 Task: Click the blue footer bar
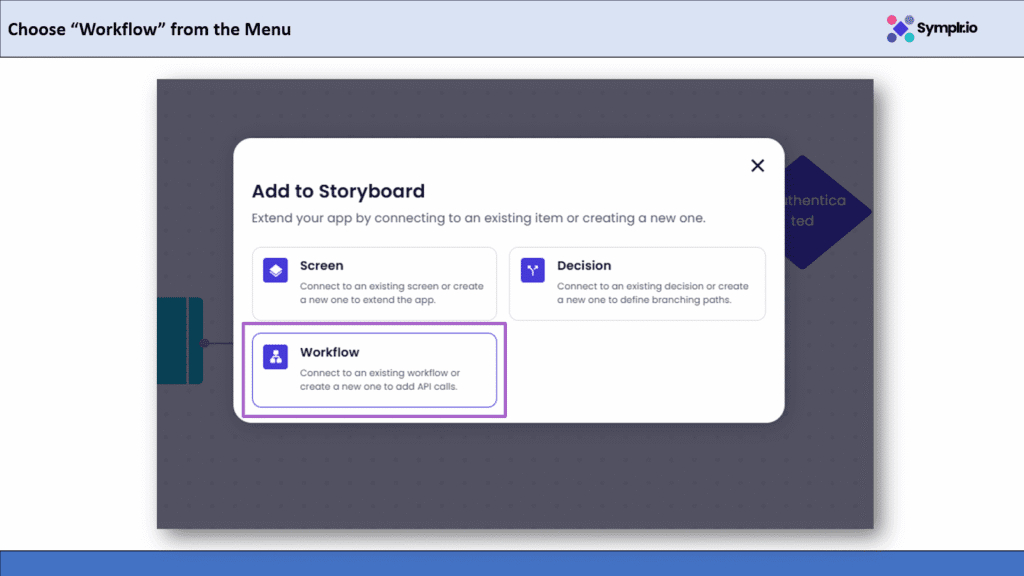coord(512,563)
